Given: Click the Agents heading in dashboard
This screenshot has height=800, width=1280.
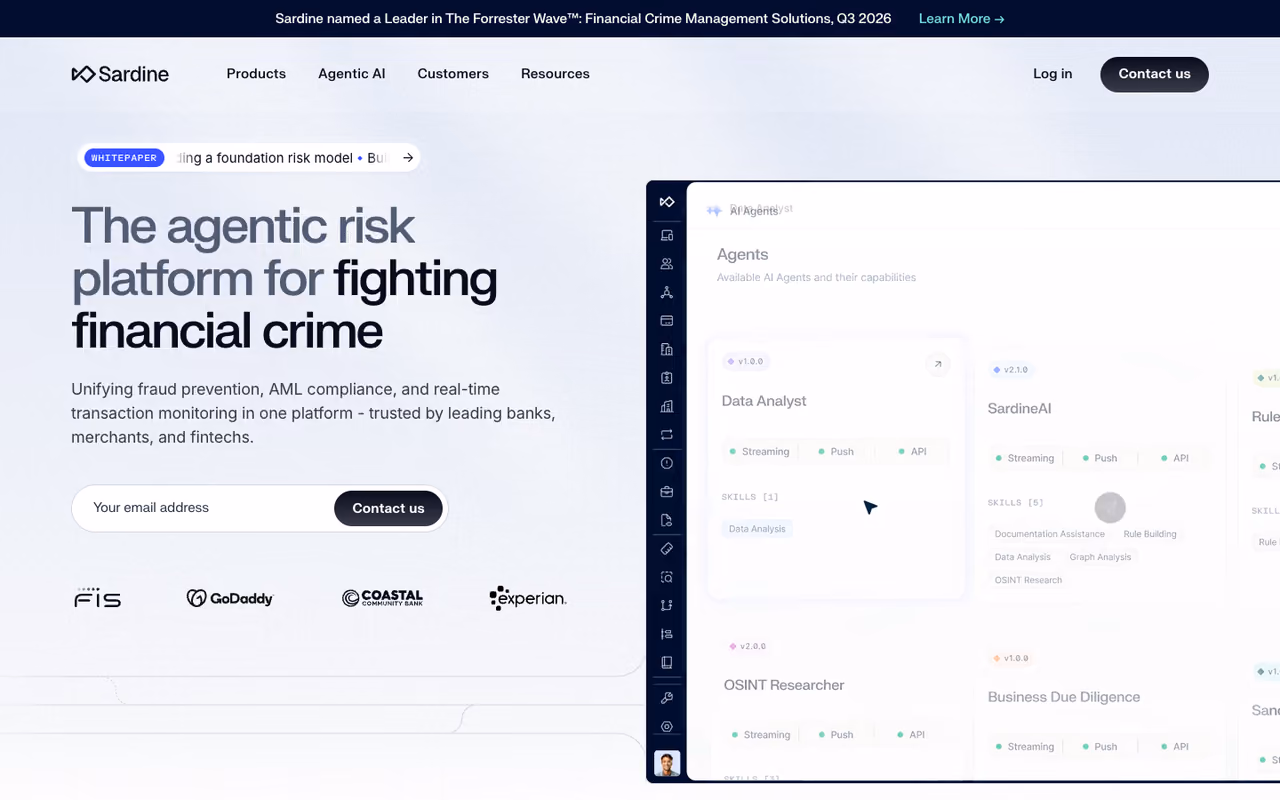Looking at the screenshot, I should pos(742,255).
